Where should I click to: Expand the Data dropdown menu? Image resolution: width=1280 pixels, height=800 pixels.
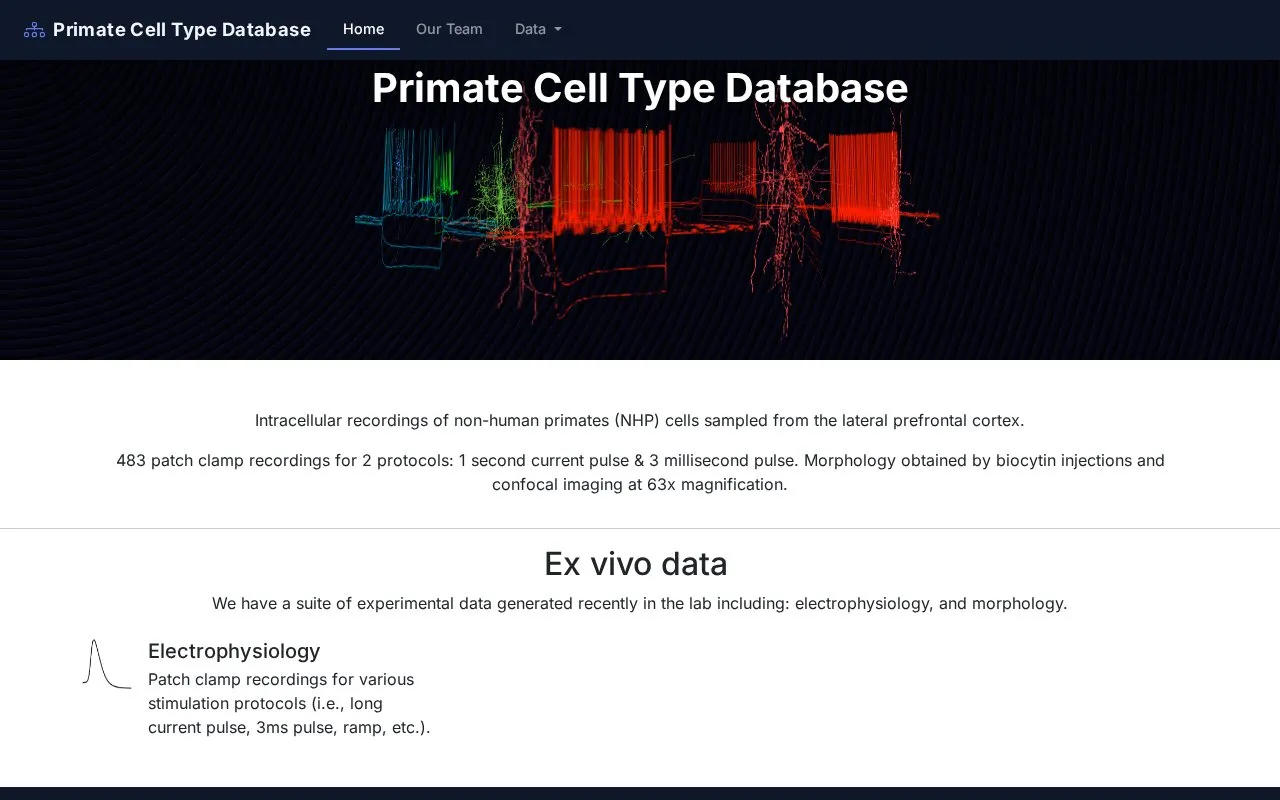point(538,29)
